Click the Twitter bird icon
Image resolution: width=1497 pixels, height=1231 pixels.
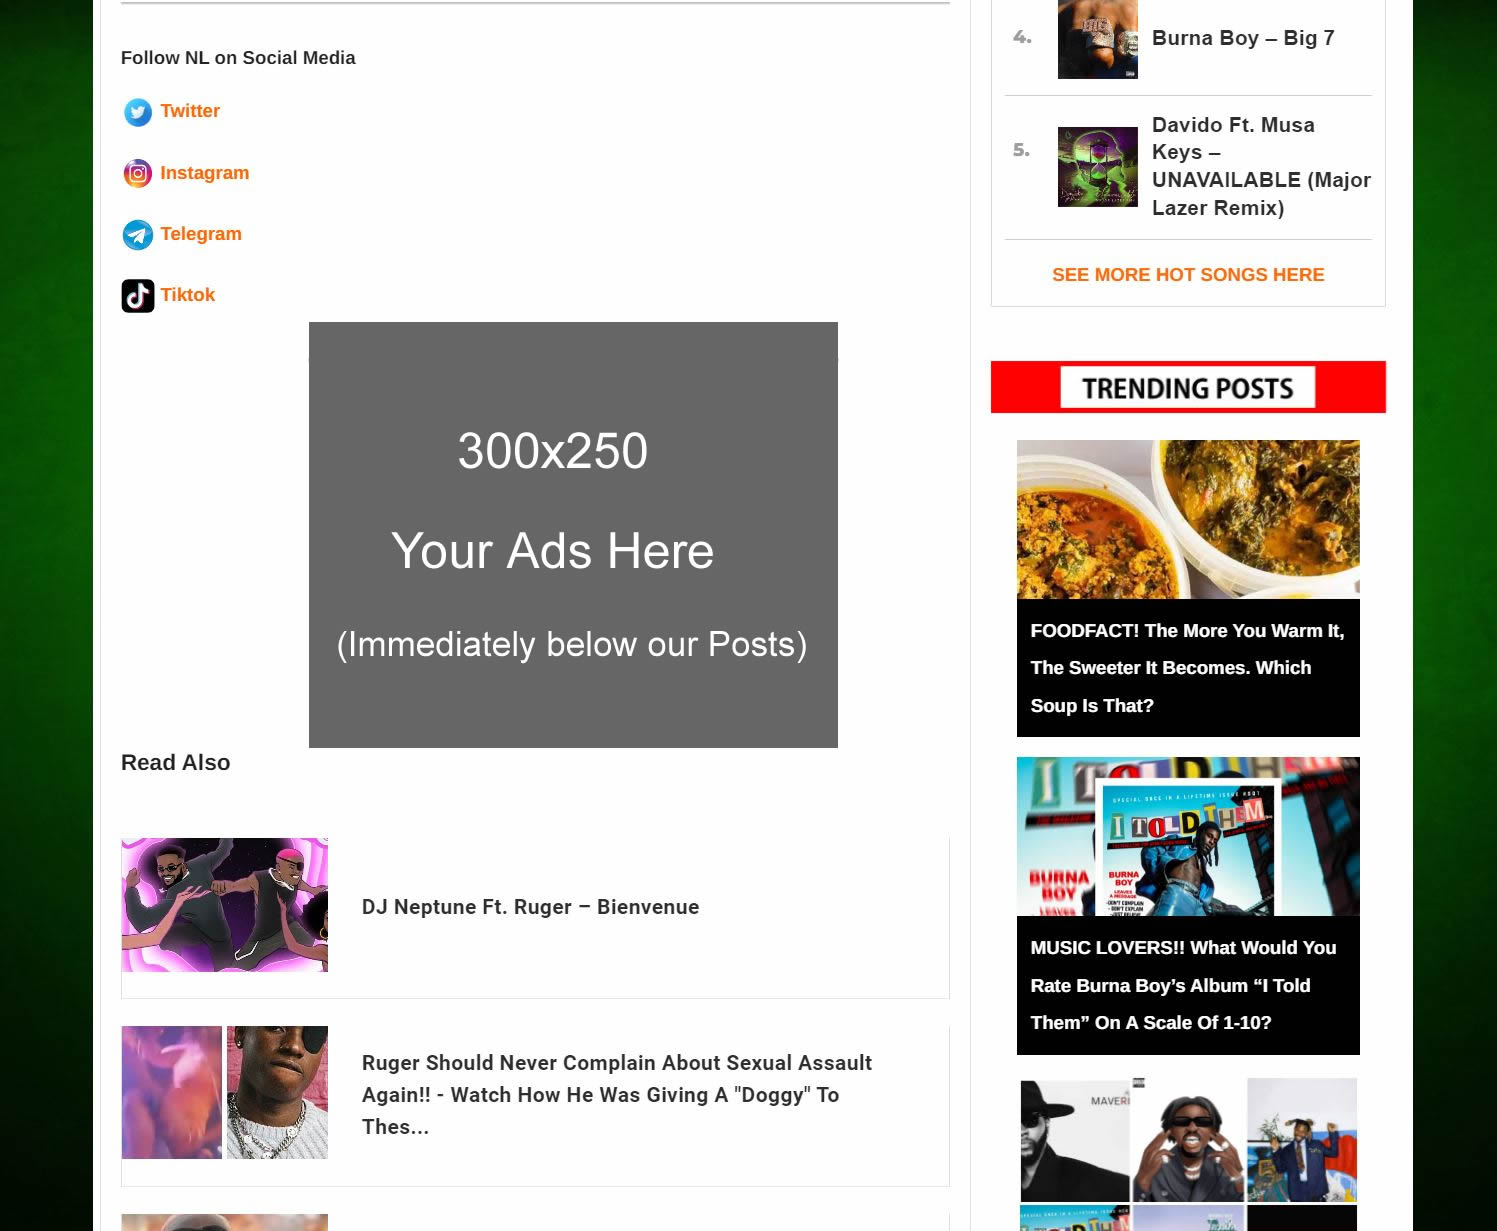pyautogui.click(x=138, y=112)
